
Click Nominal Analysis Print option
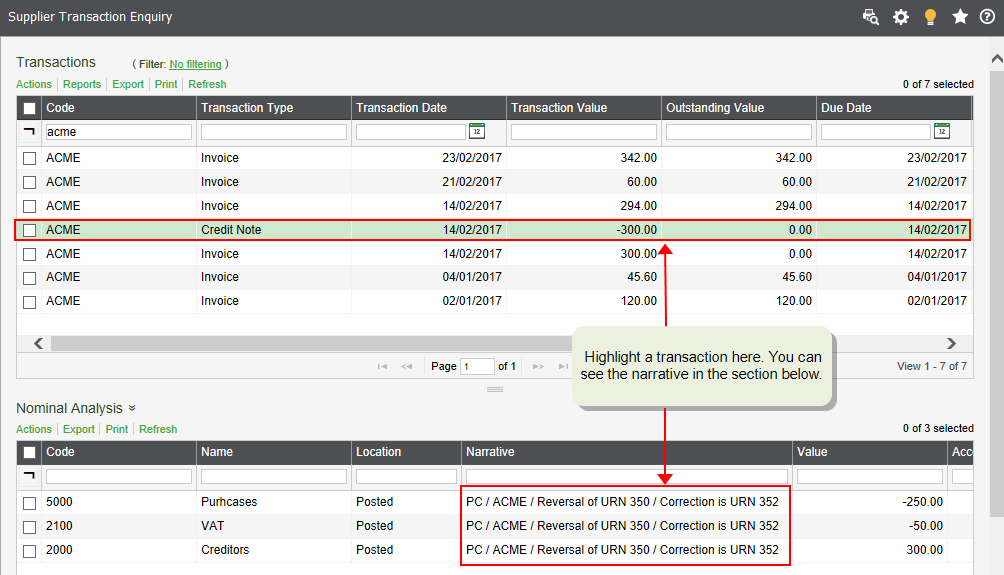[117, 429]
